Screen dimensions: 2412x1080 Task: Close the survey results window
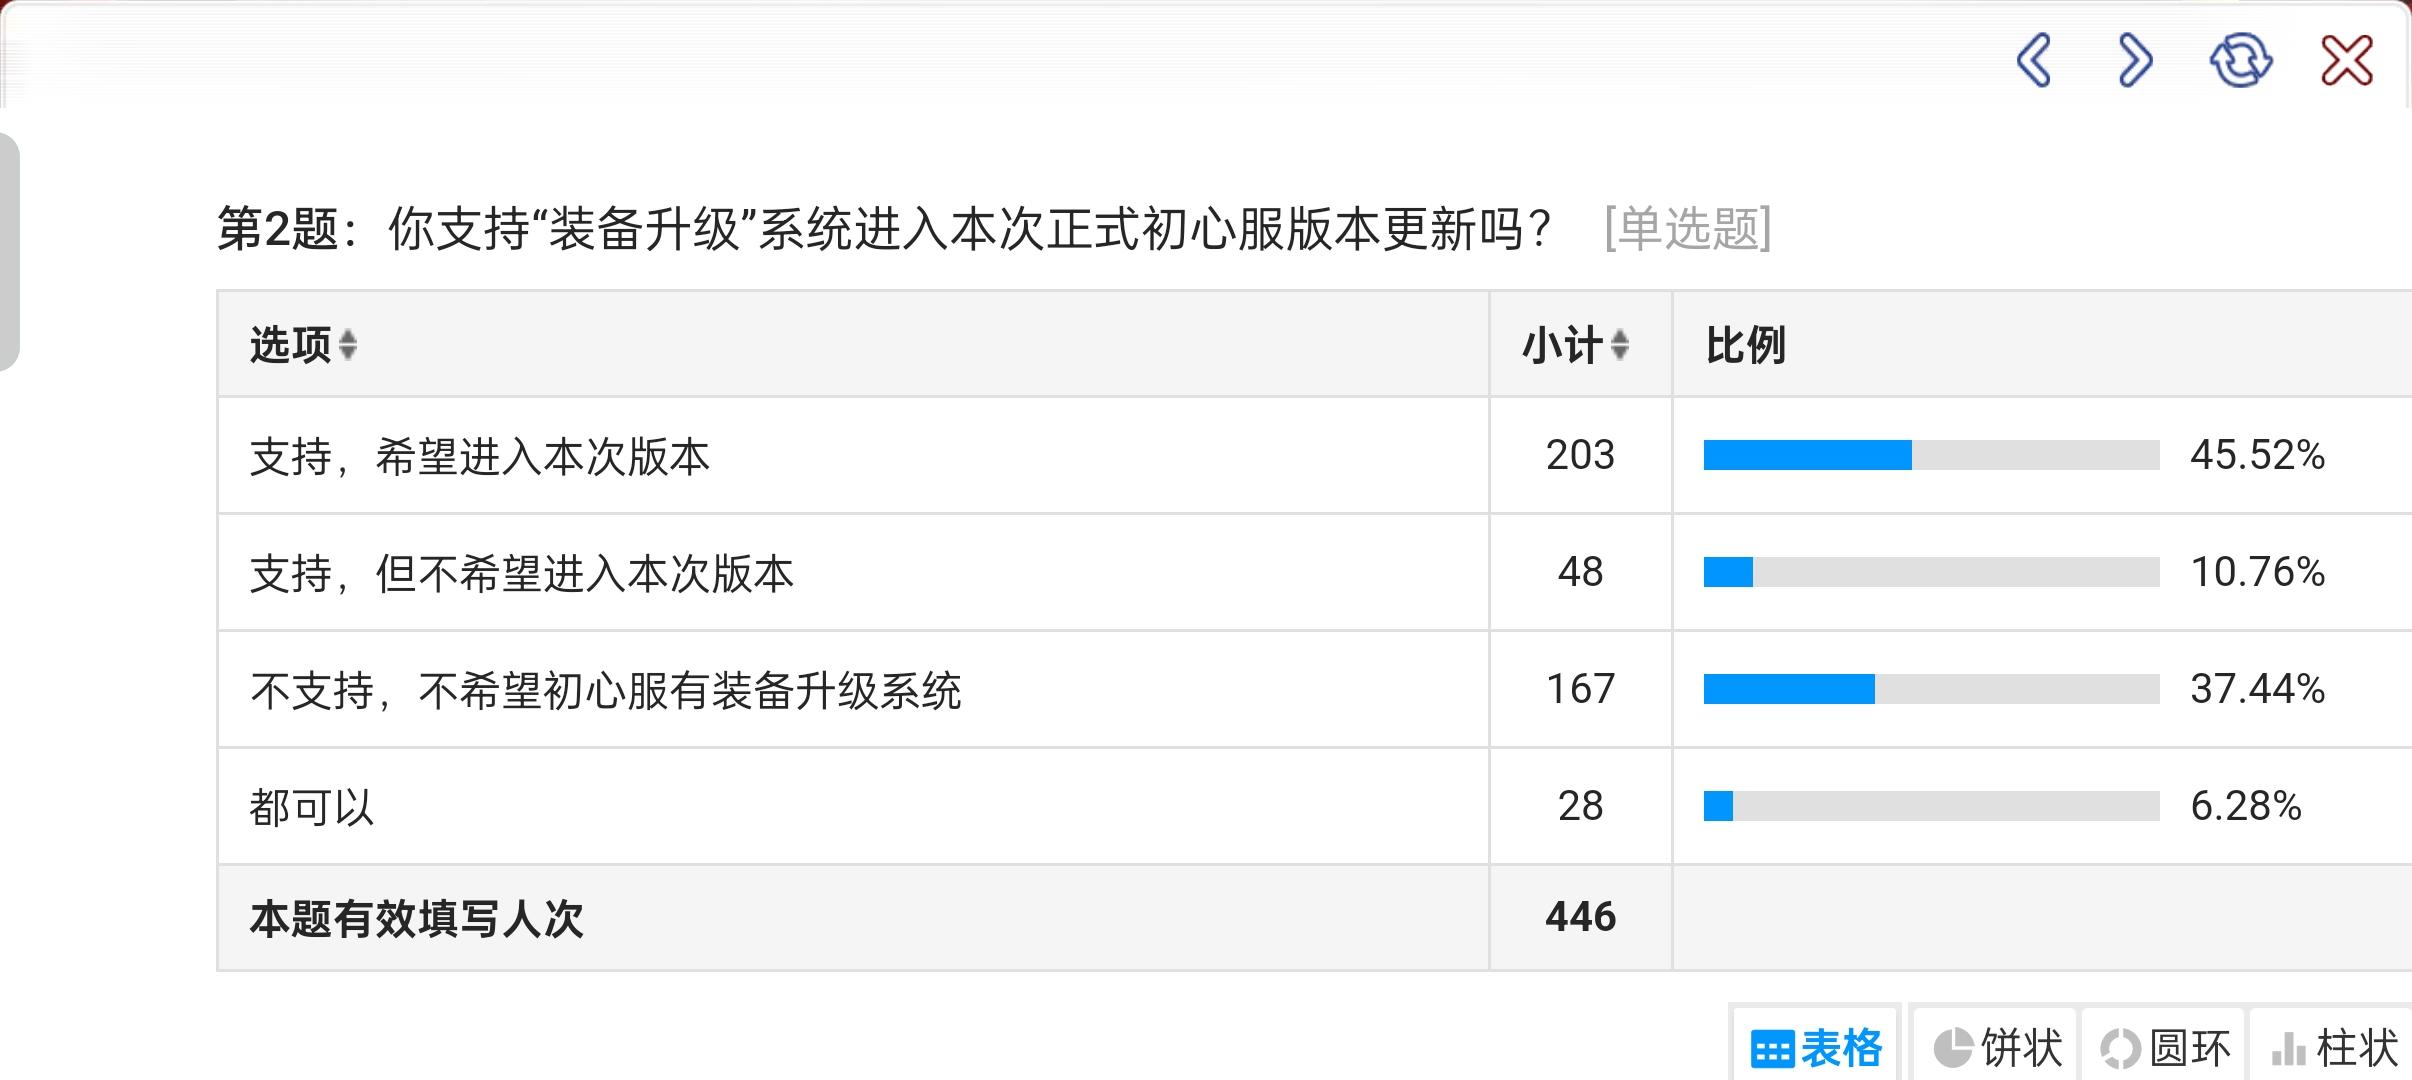2346,61
